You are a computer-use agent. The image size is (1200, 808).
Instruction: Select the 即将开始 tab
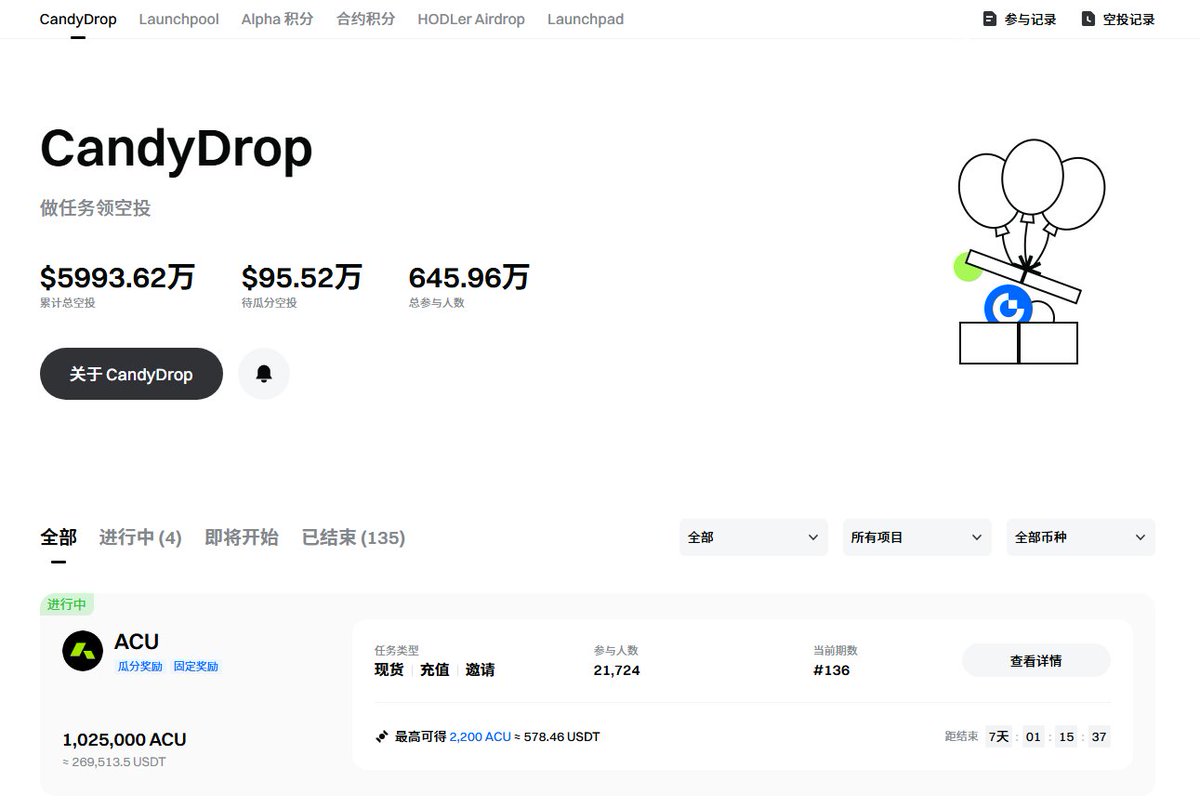coord(240,537)
